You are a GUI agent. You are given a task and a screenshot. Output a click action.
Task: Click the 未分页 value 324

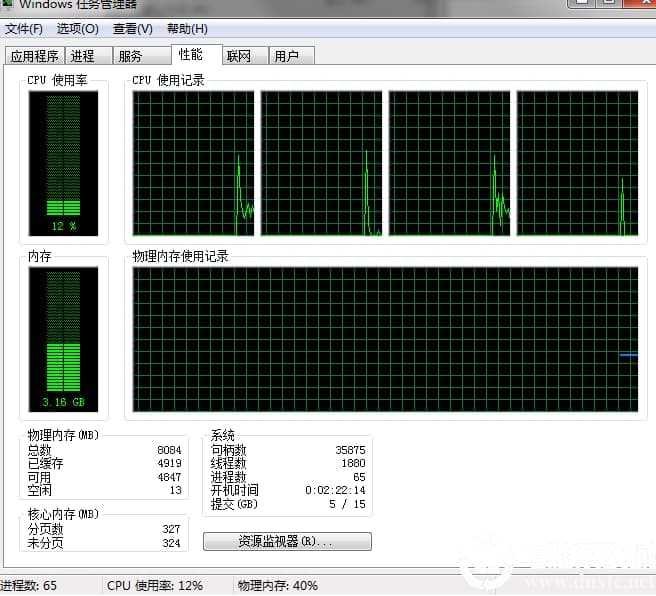[171, 543]
